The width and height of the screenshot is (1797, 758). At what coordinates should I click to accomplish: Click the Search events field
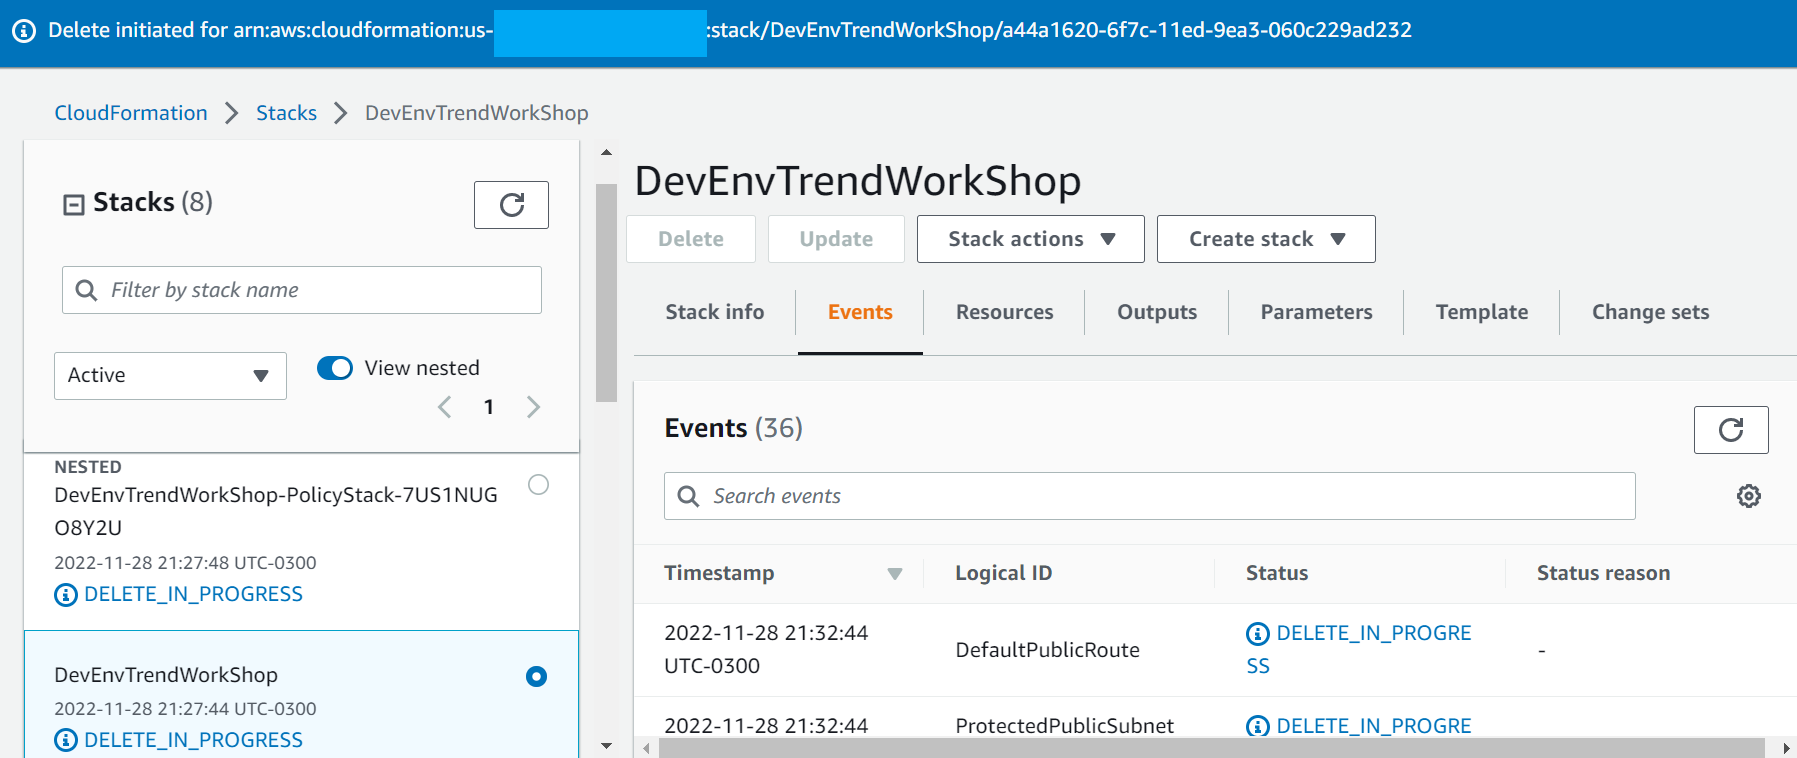pyautogui.click(x=1149, y=496)
